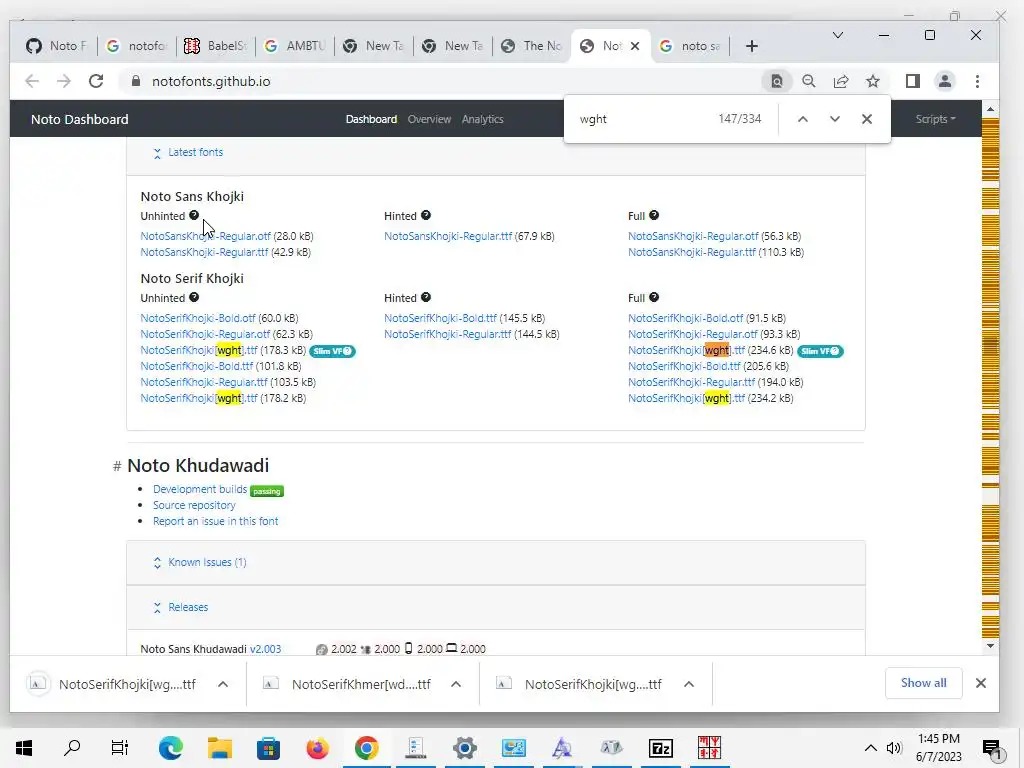
Task: Click help icon beside Unhinted under Noto Serif Khojki
Action: tap(194, 297)
